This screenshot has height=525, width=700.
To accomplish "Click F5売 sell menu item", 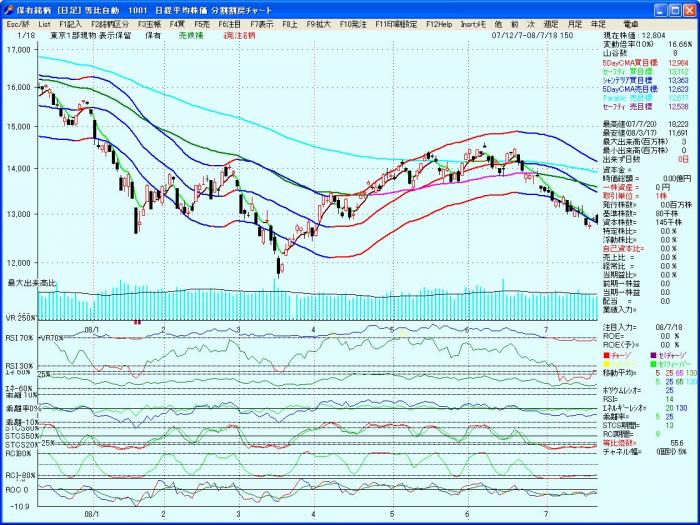I will [x=202, y=25].
